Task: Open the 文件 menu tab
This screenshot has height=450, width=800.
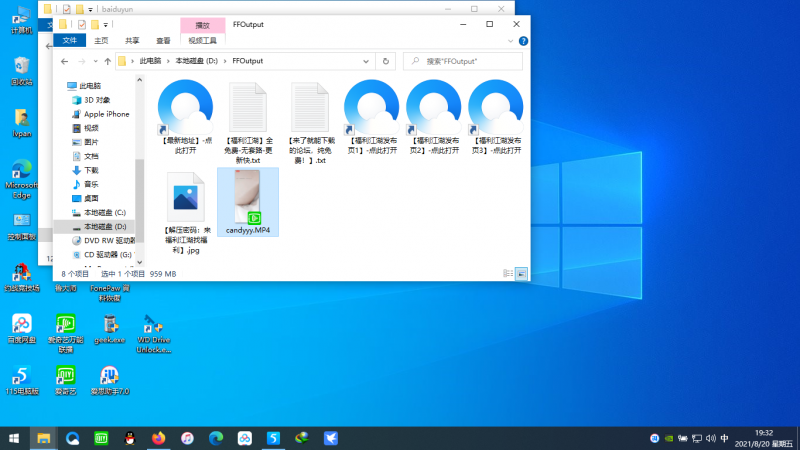Action: 70,41
